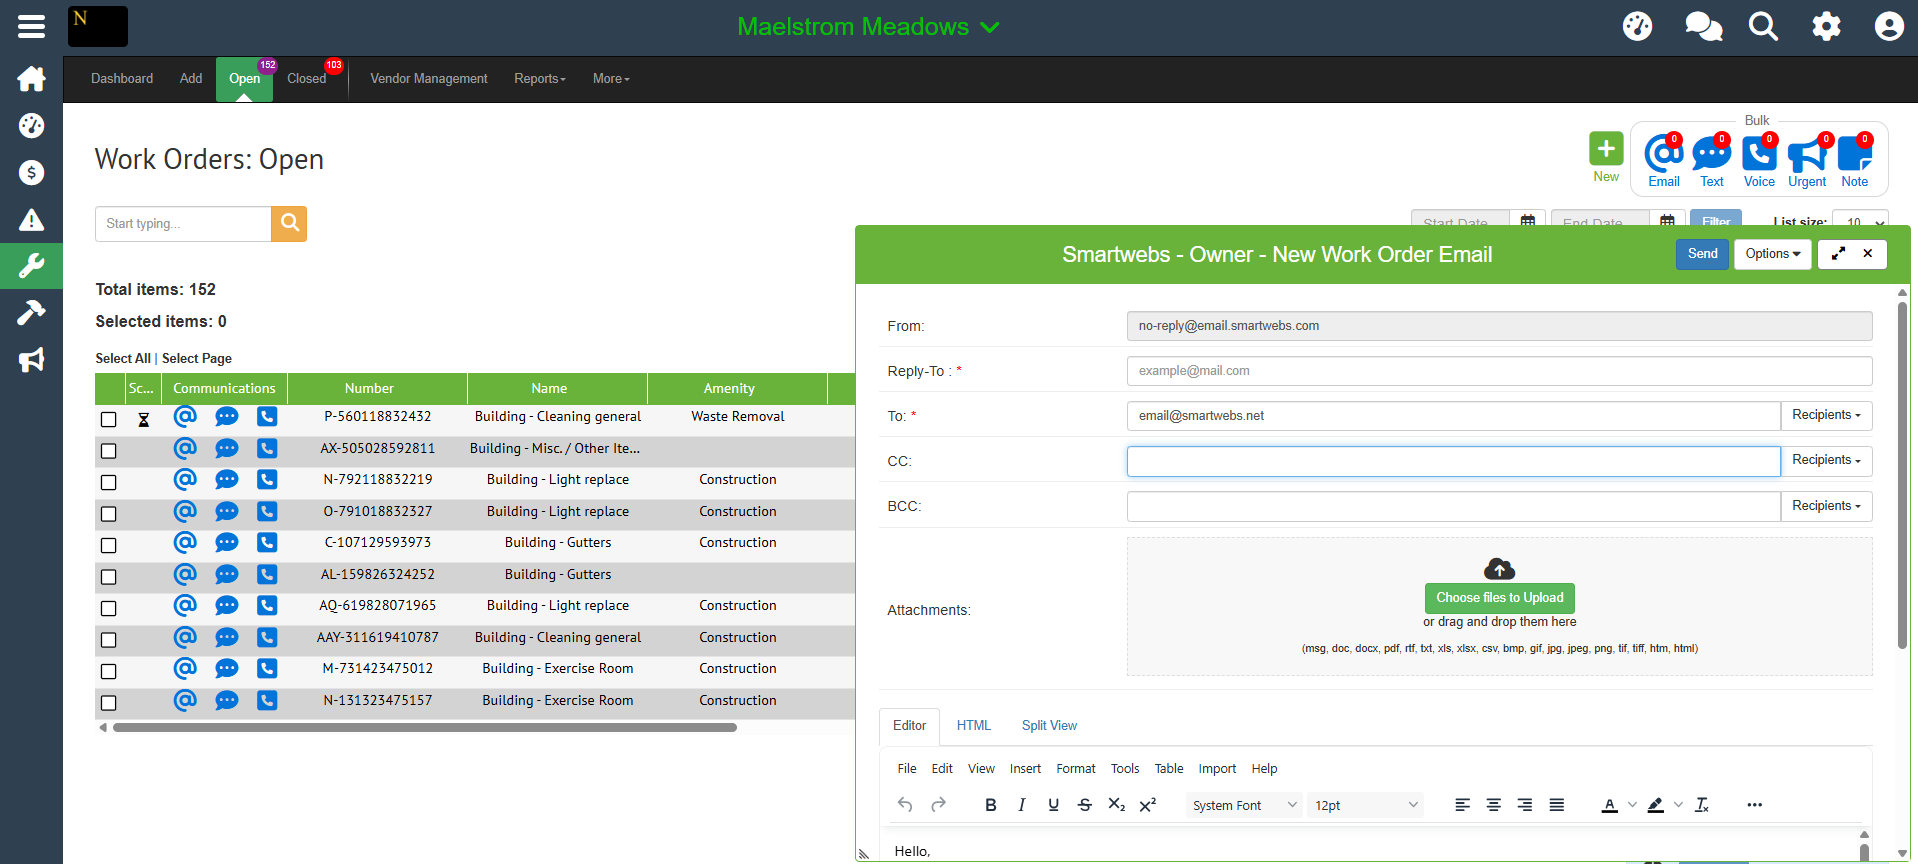The width and height of the screenshot is (1918, 864).
Task: Expand the To field Recipients dropdown
Action: [1826, 415]
